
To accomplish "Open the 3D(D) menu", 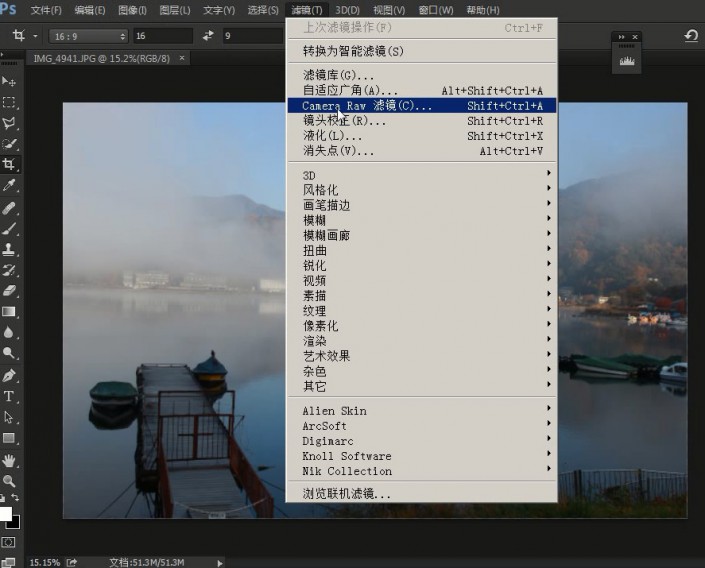I will point(347,10).
